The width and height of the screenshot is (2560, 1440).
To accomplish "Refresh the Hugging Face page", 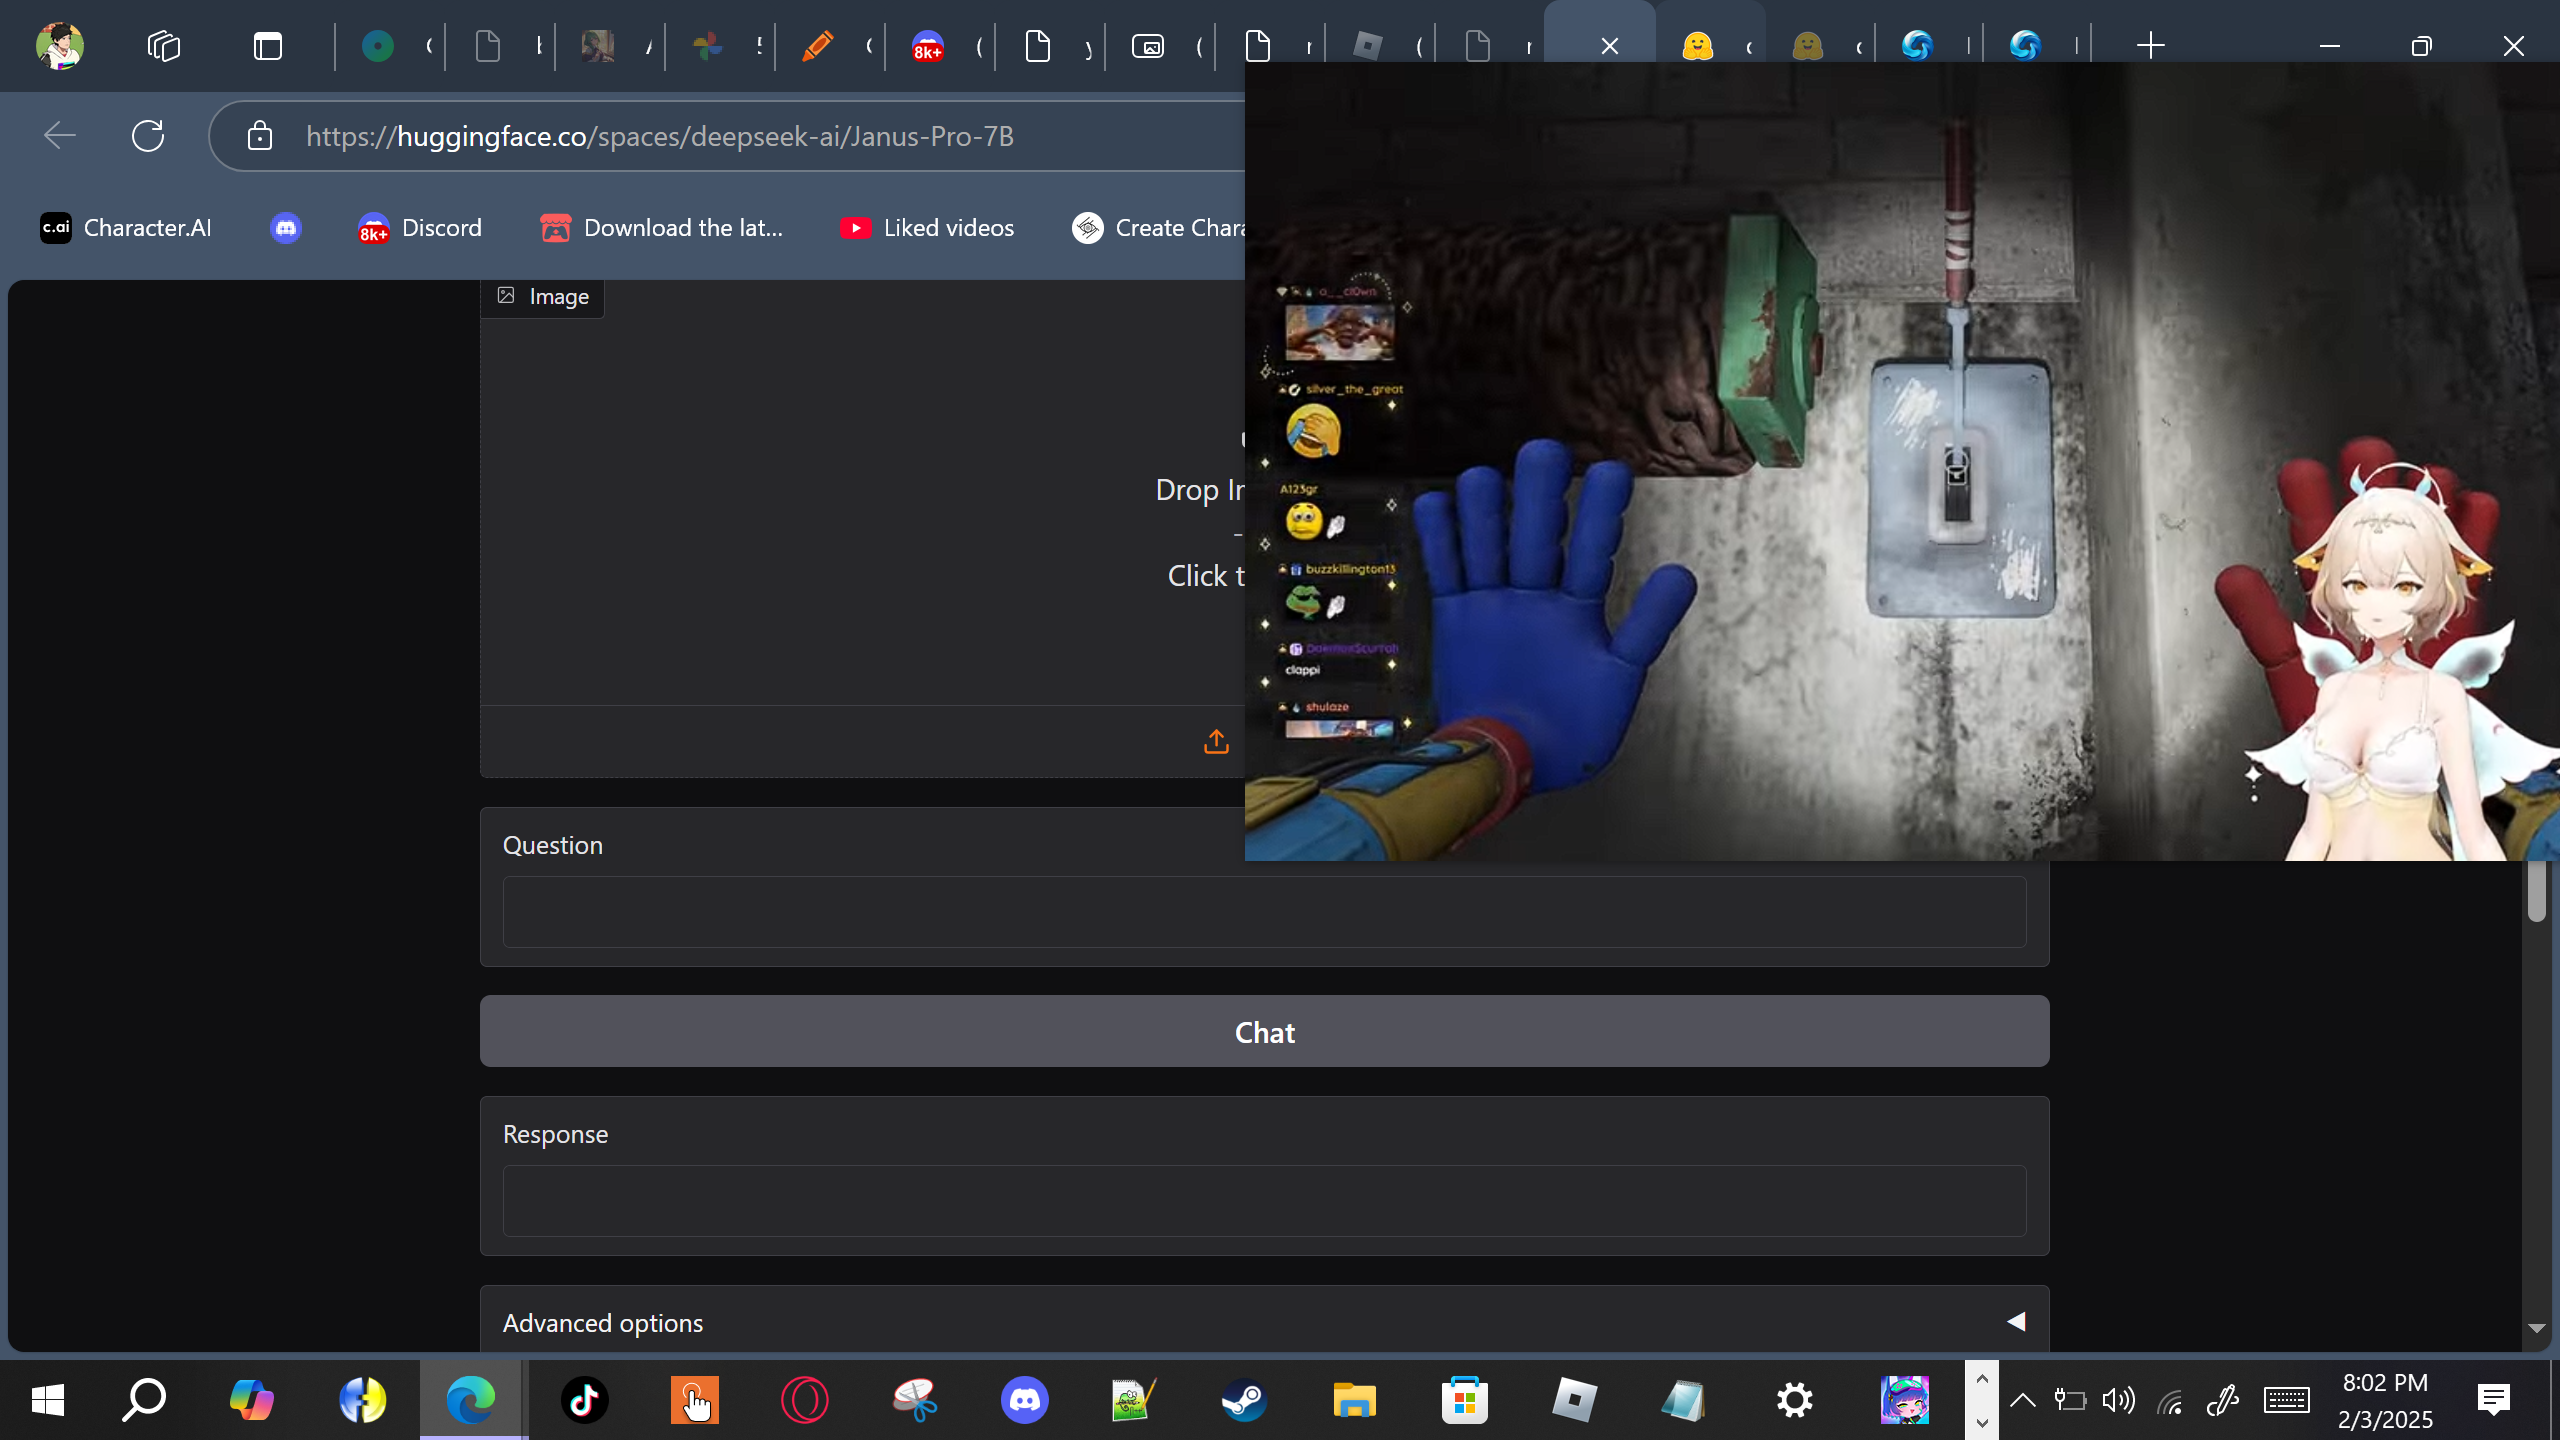I will [x=148, y=135].
